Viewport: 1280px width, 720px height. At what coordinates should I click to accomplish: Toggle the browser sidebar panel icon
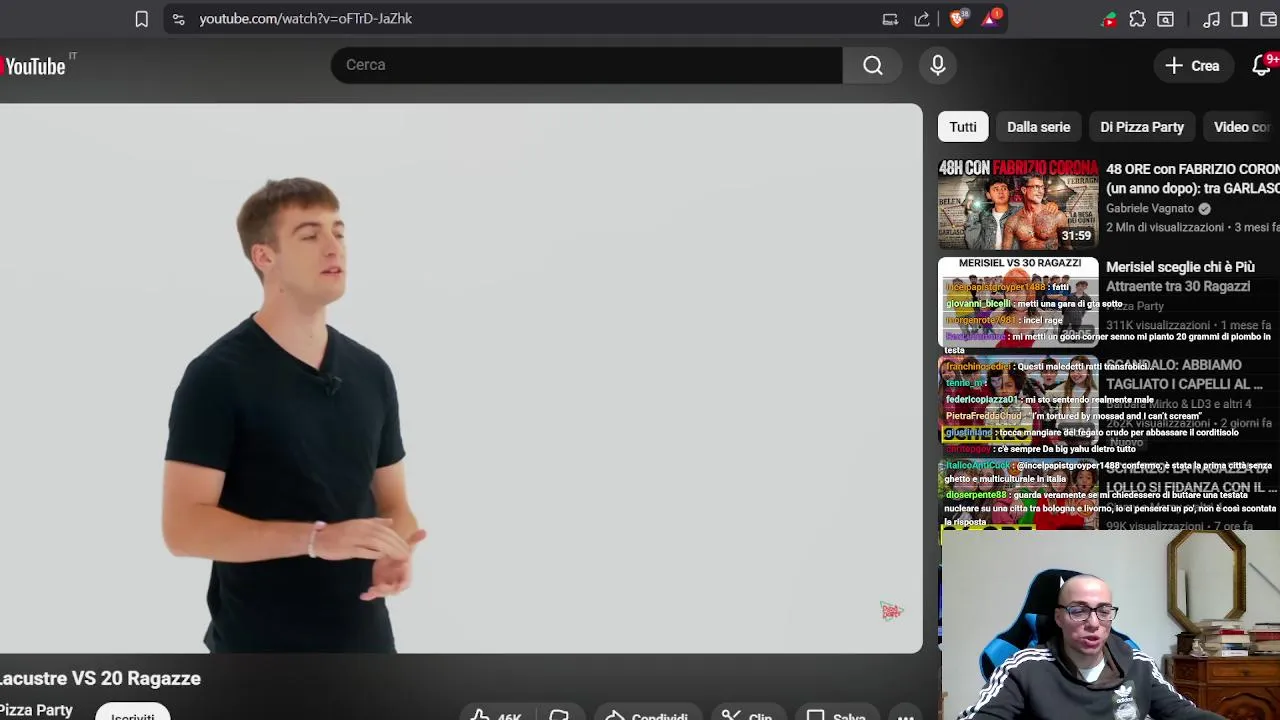pos(1239,19)
